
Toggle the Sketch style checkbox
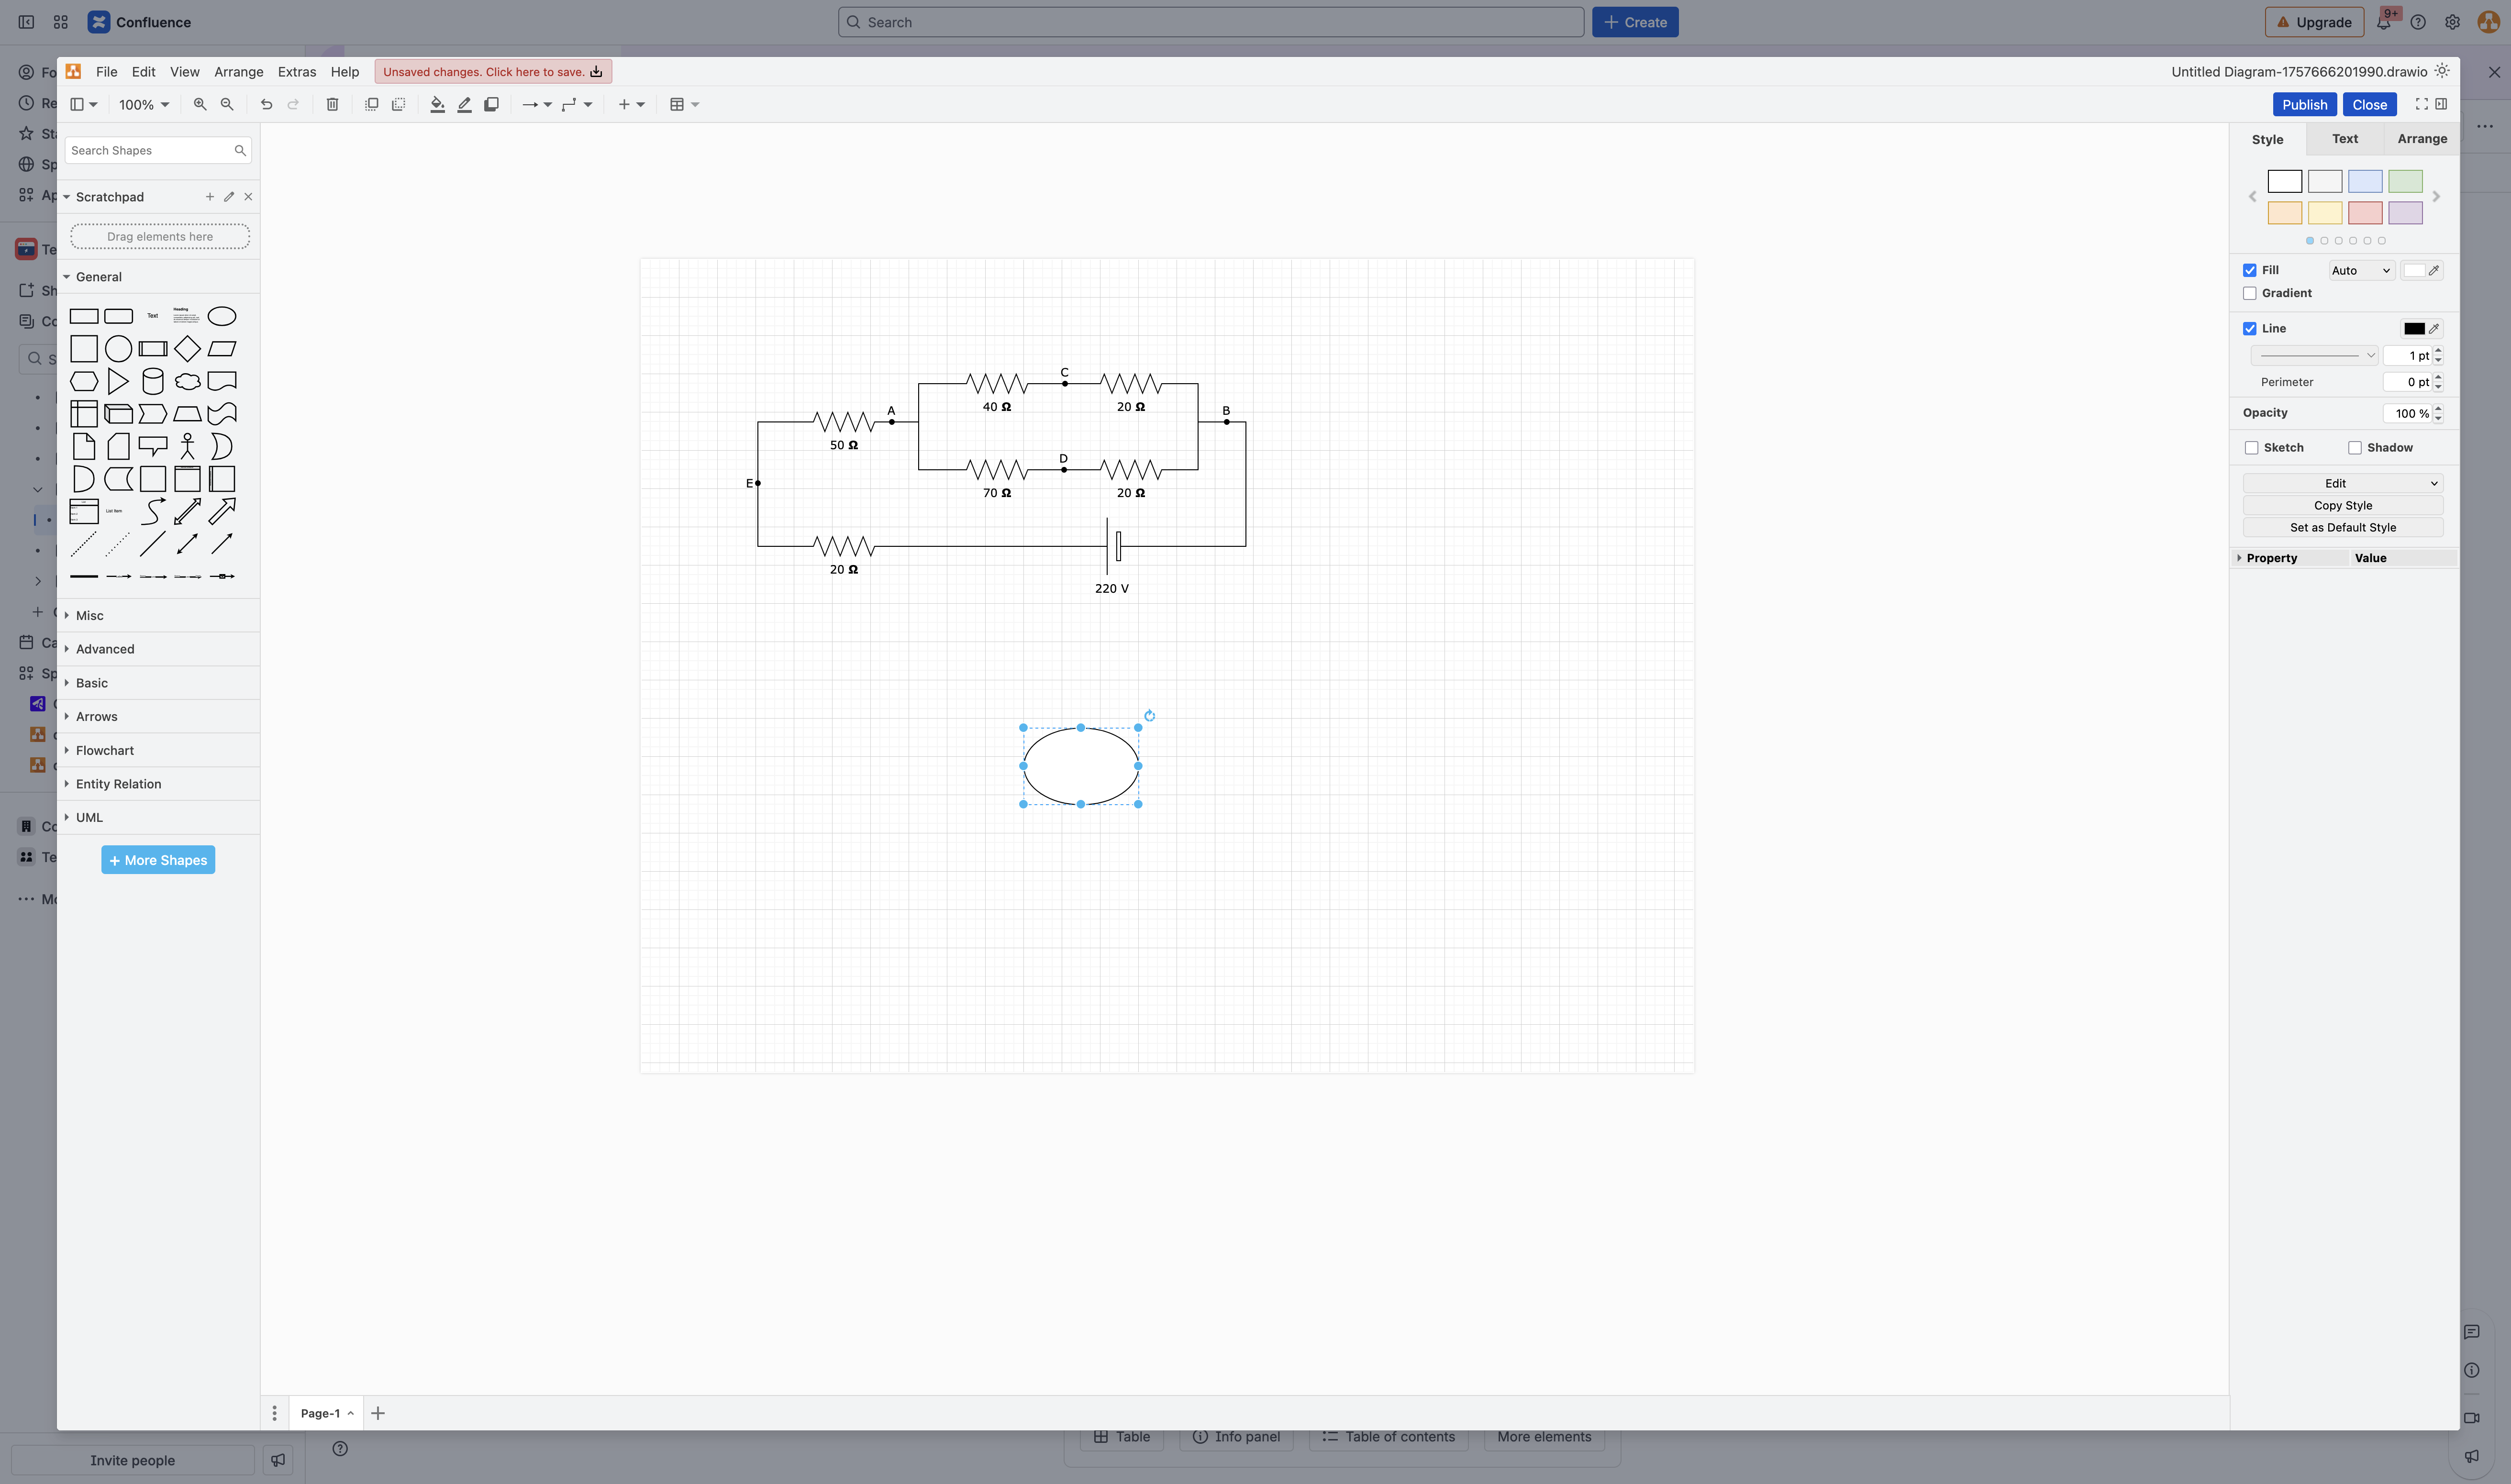tap(2251, 447)
